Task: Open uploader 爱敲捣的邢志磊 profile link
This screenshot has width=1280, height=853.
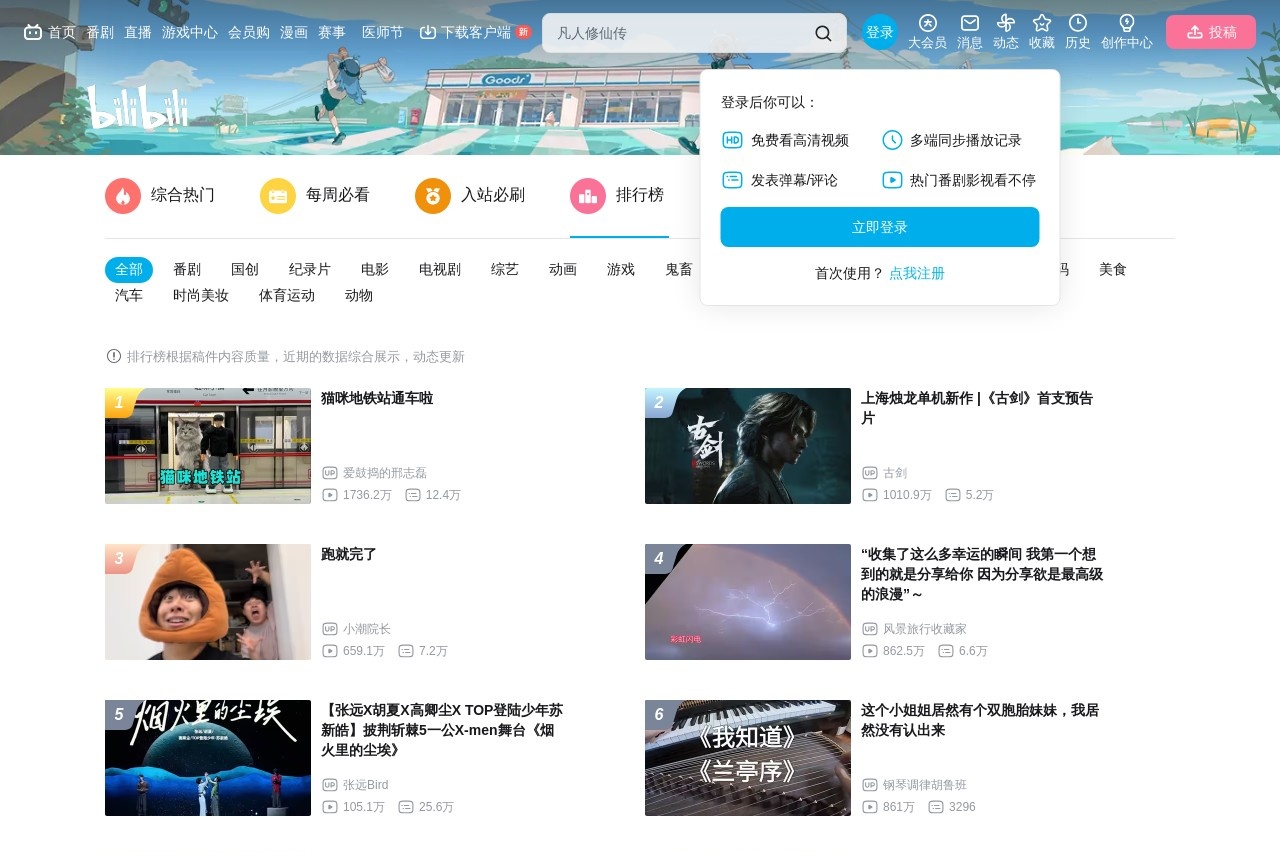Action: click(386, 472)
